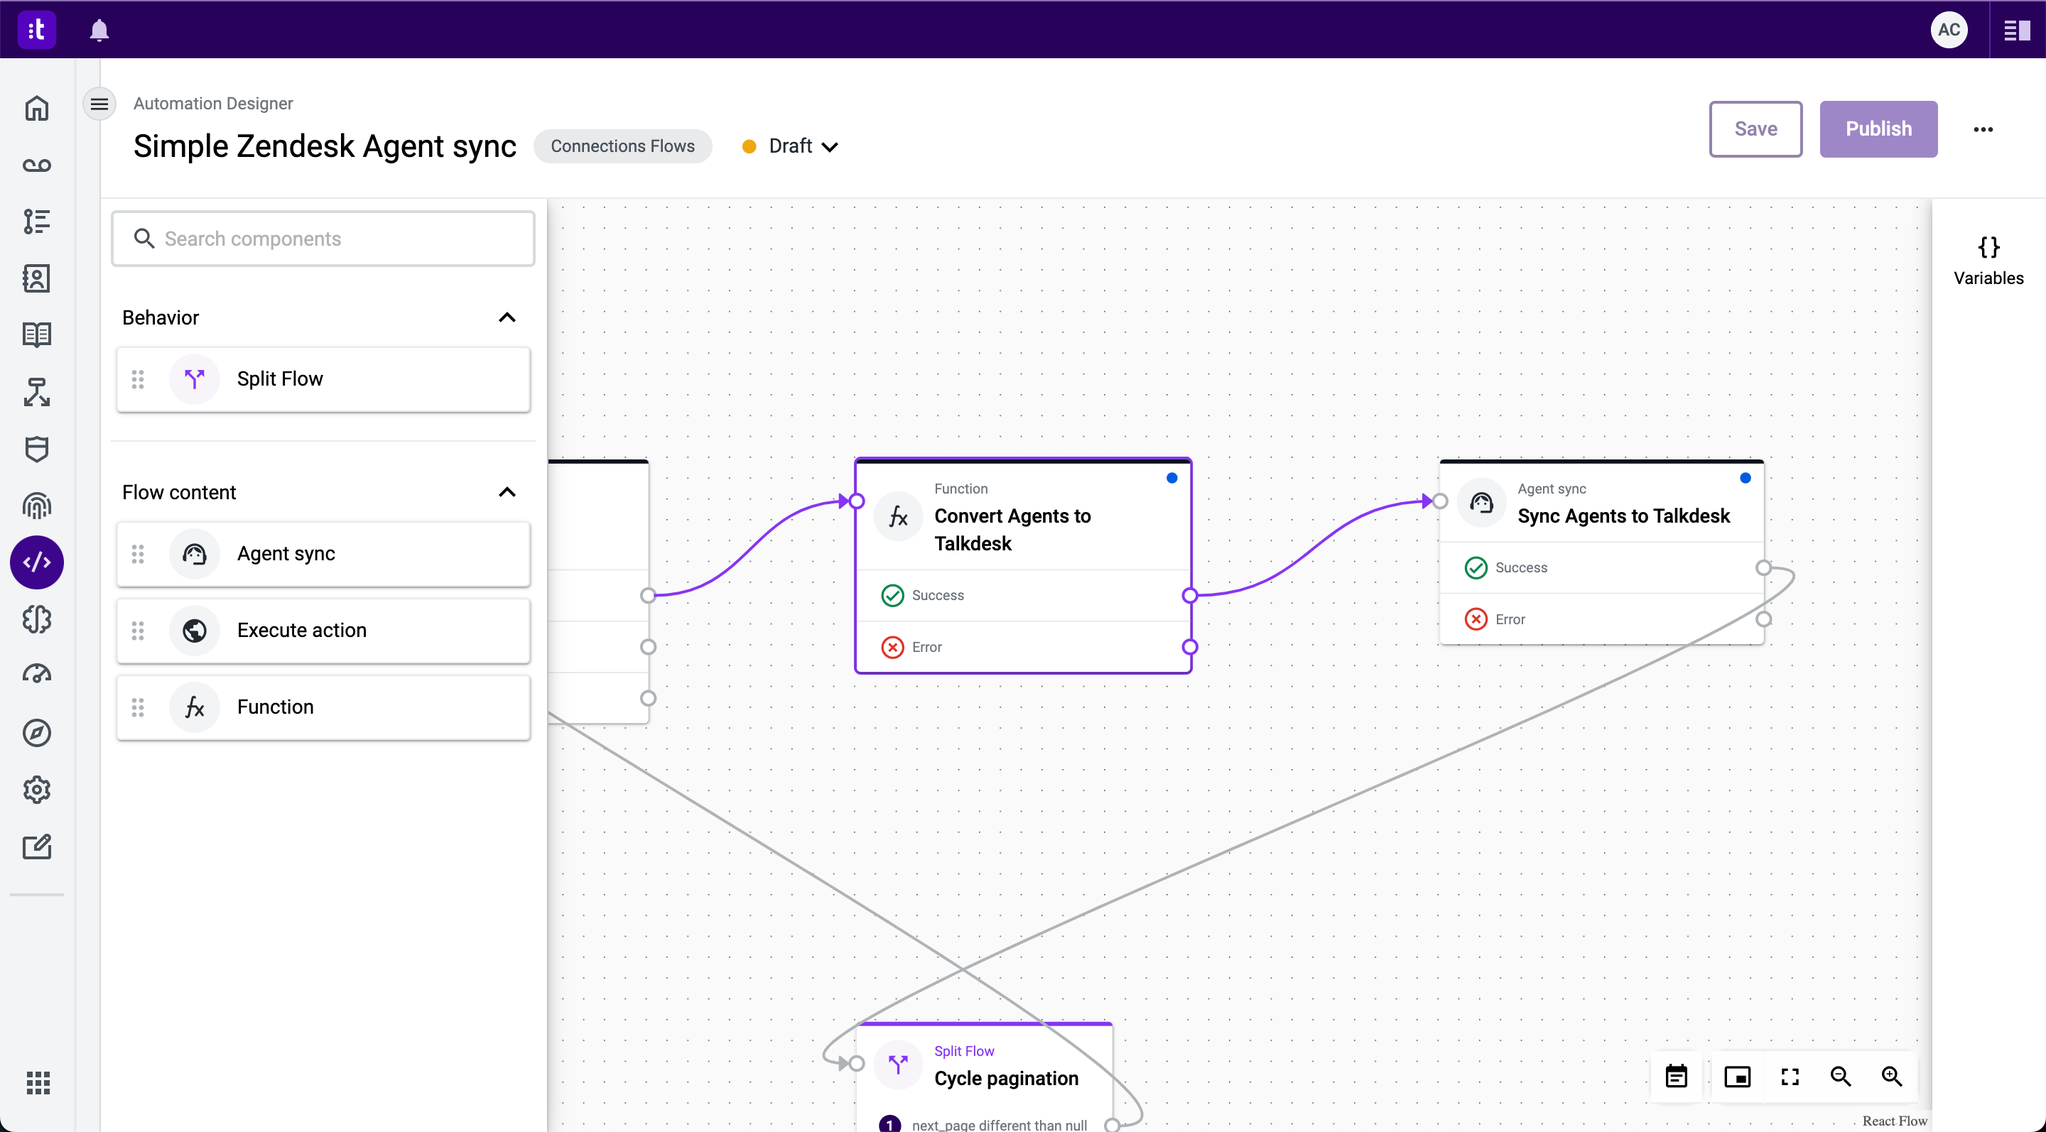Click the drag handle of Split Flow component
This screenshot has width=2046, height=1132.
138,379
